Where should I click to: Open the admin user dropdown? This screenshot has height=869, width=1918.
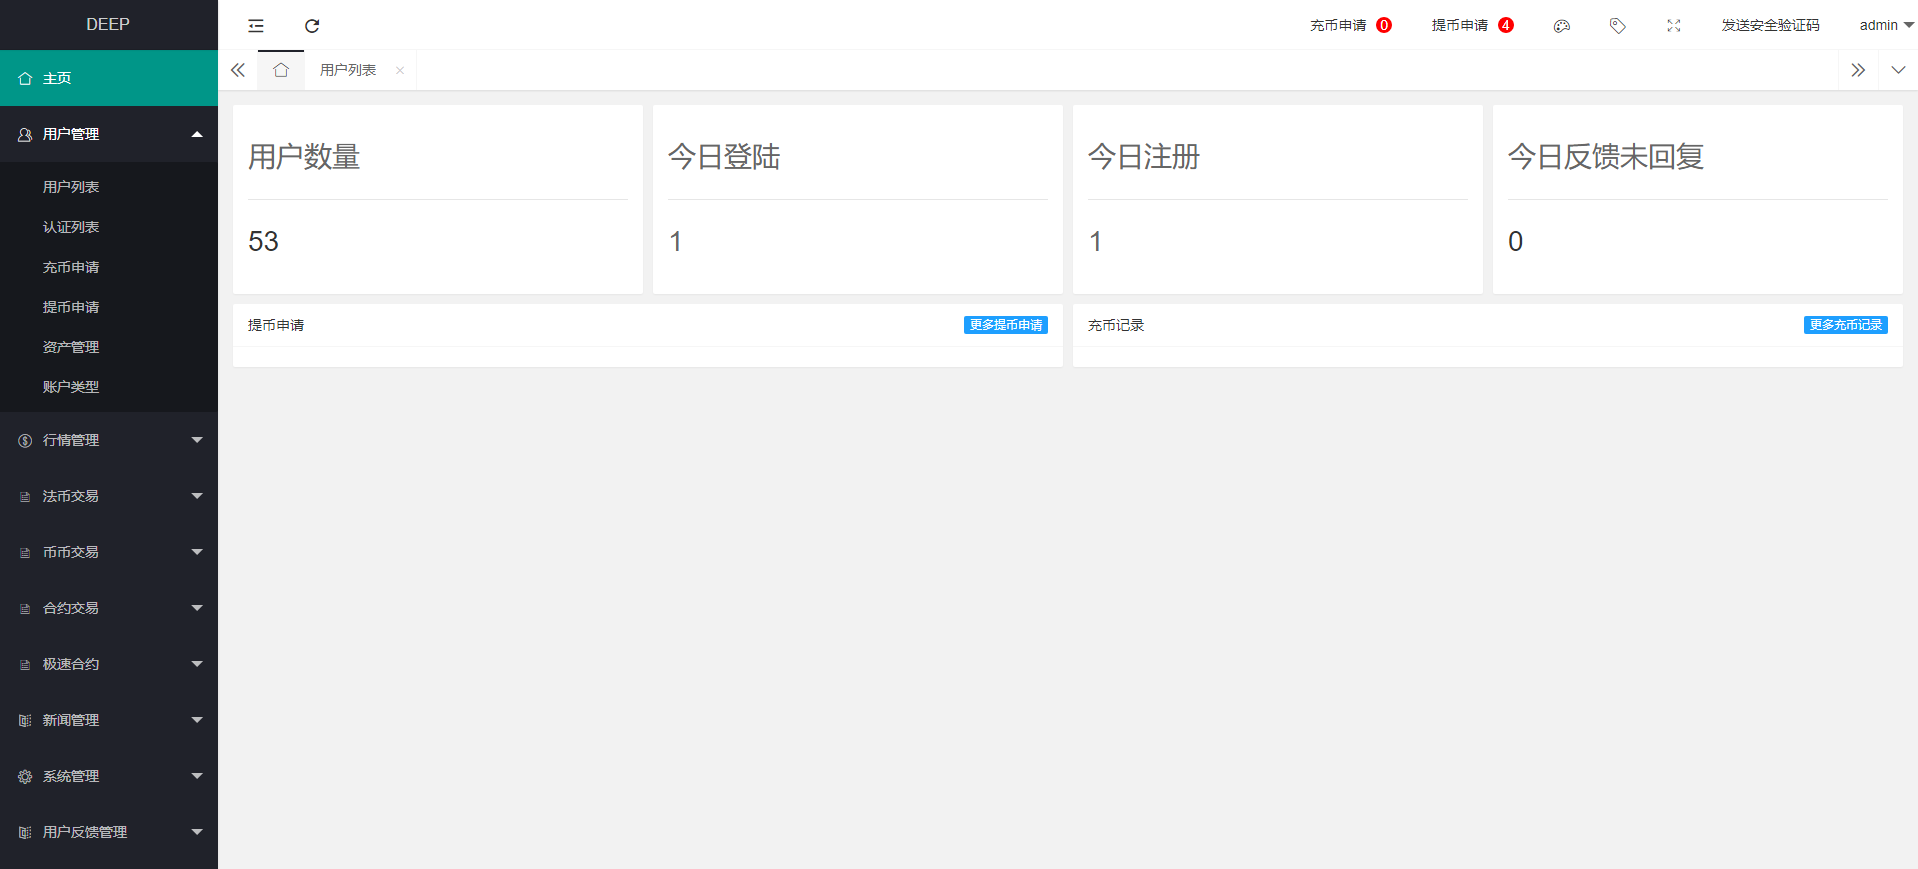(x=1885, y=26)
